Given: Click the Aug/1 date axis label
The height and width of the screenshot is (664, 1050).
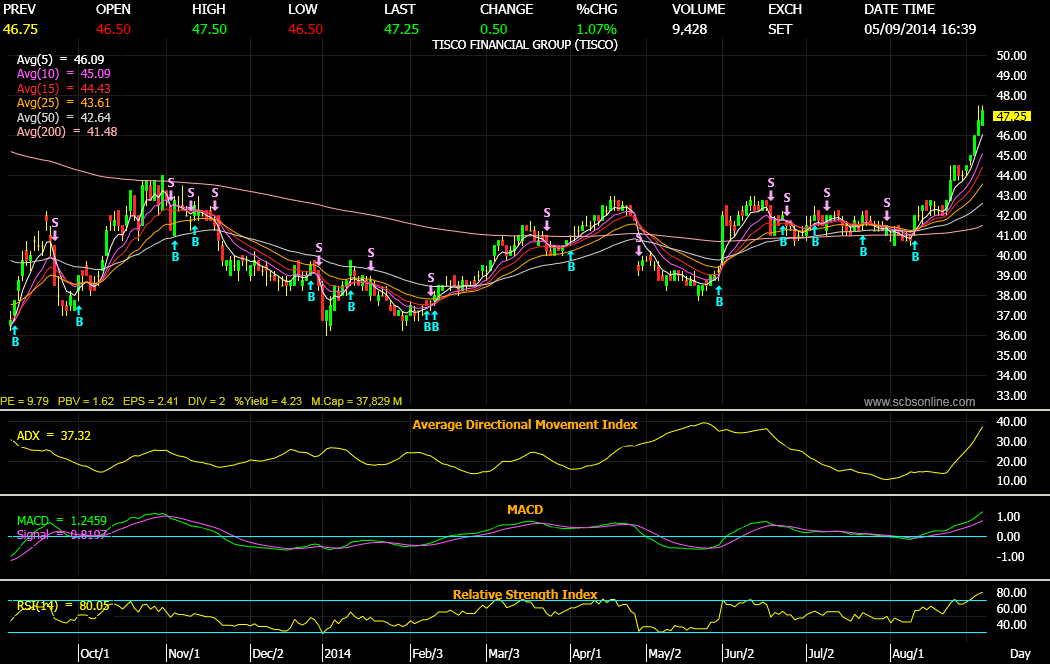Looking at the screenshot, I should click(908, 654).
